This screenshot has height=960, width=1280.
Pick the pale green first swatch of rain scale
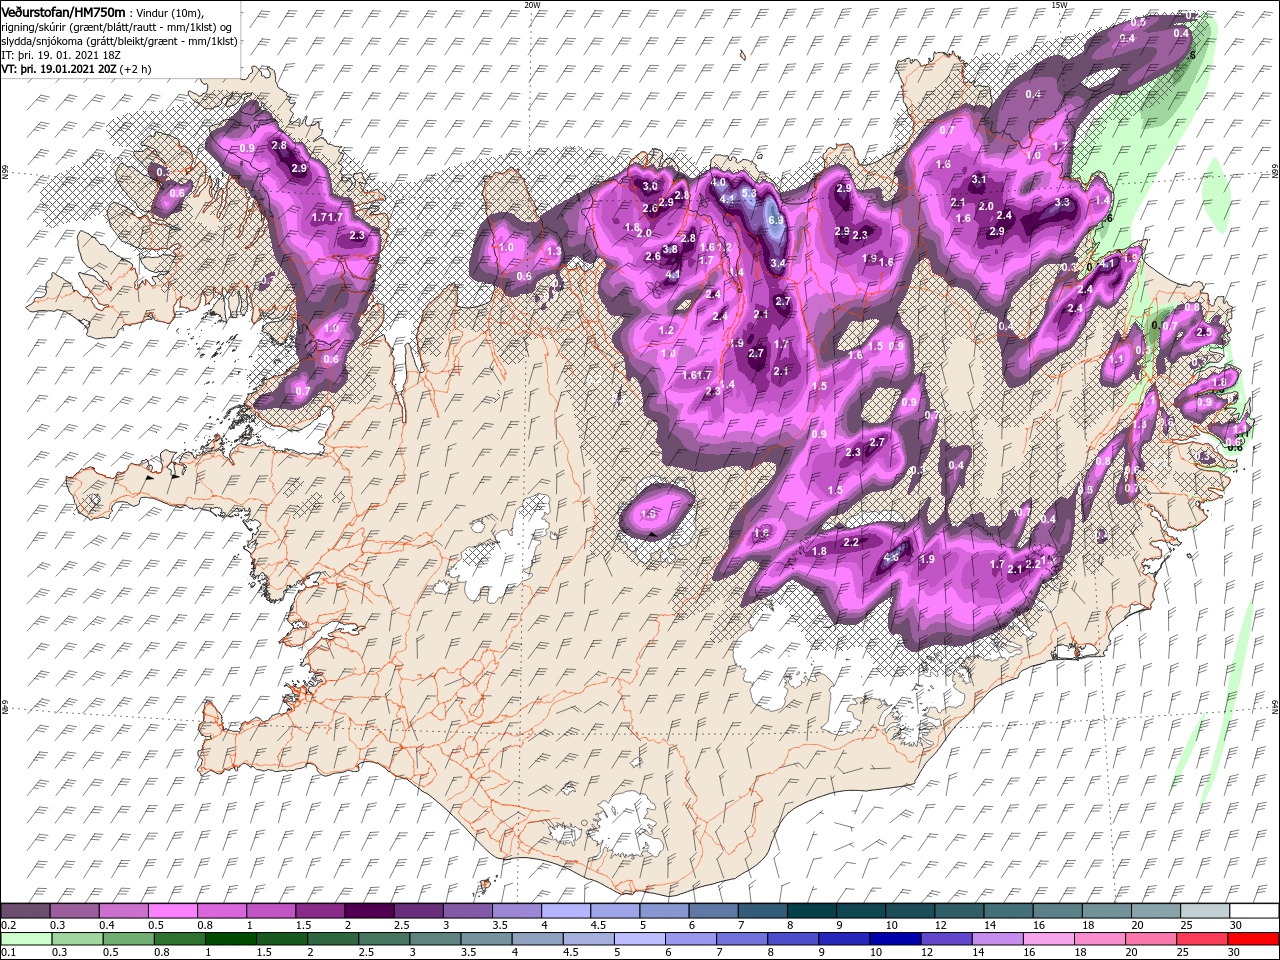tap(25, 938)
